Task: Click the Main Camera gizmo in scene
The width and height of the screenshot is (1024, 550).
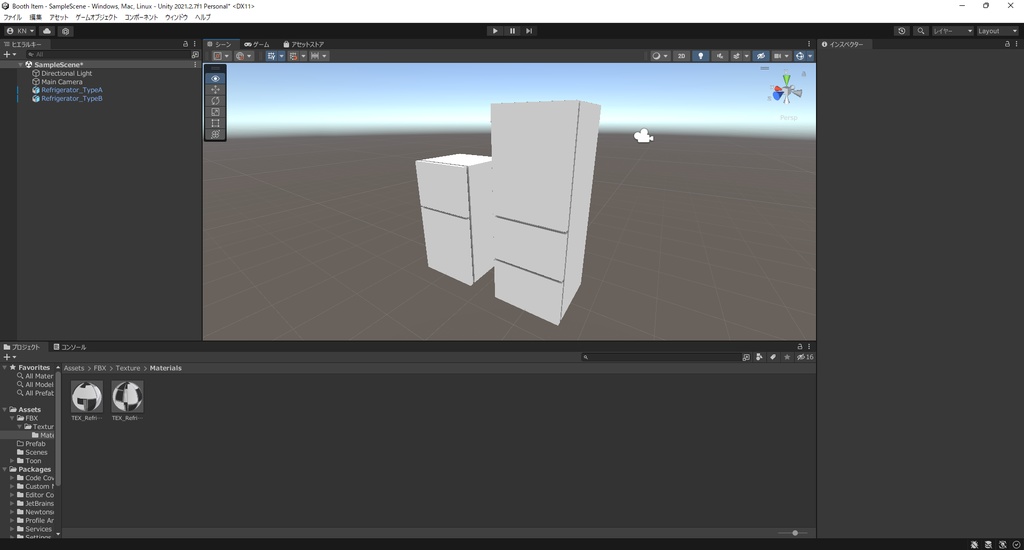Action: pos(643,136)
